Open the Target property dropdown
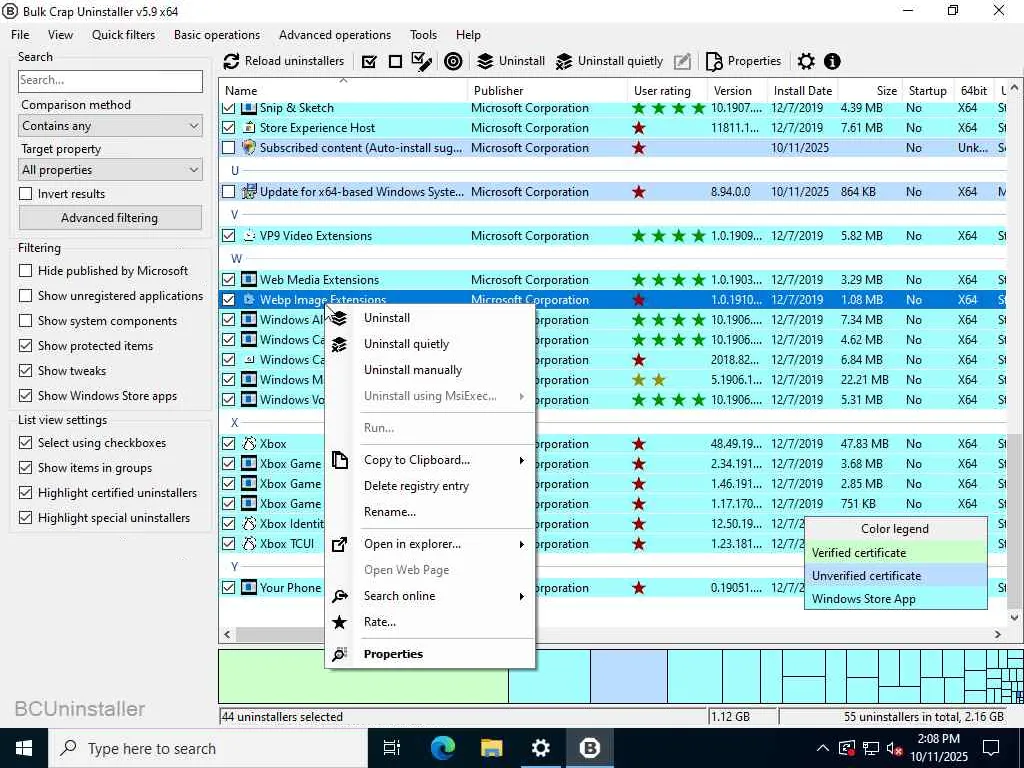 (x=110, y=170)
